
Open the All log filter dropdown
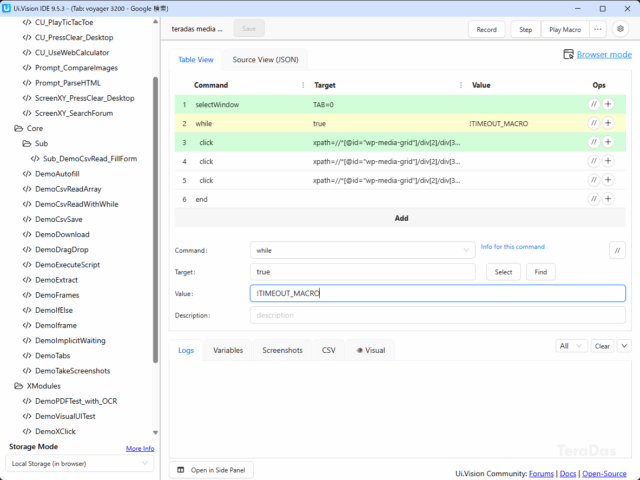(570, 346)
